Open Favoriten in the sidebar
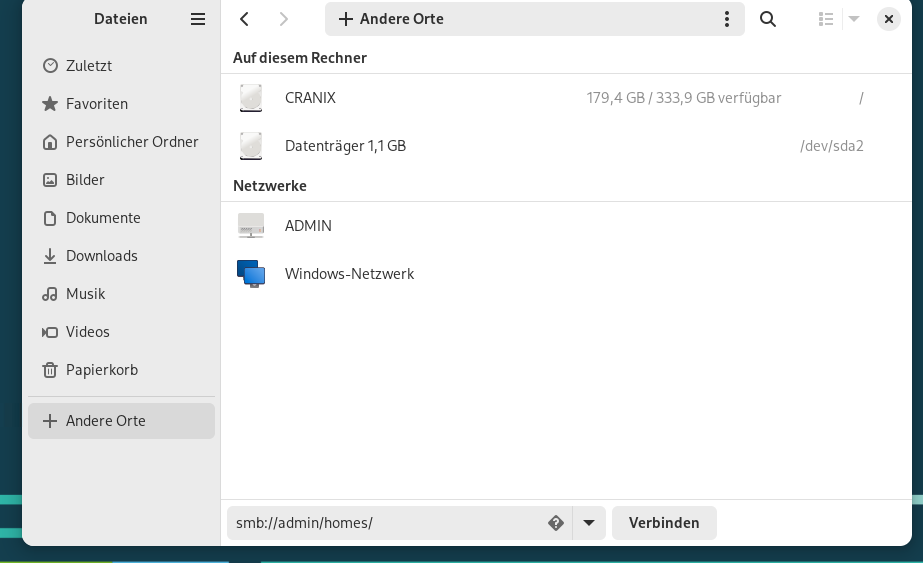923x563 pixels. (97, 104)
